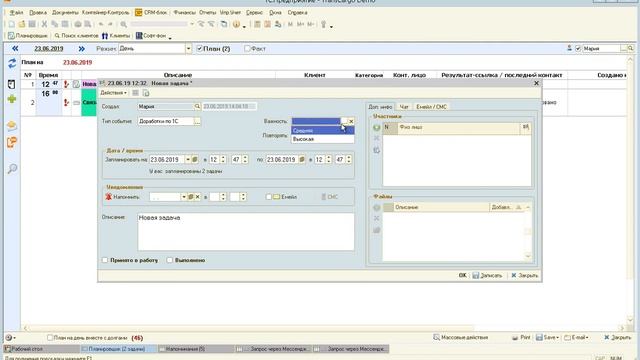640x360 pixels.
Task: Clear the reminder date with X
Action: click(x=198, y=197)
